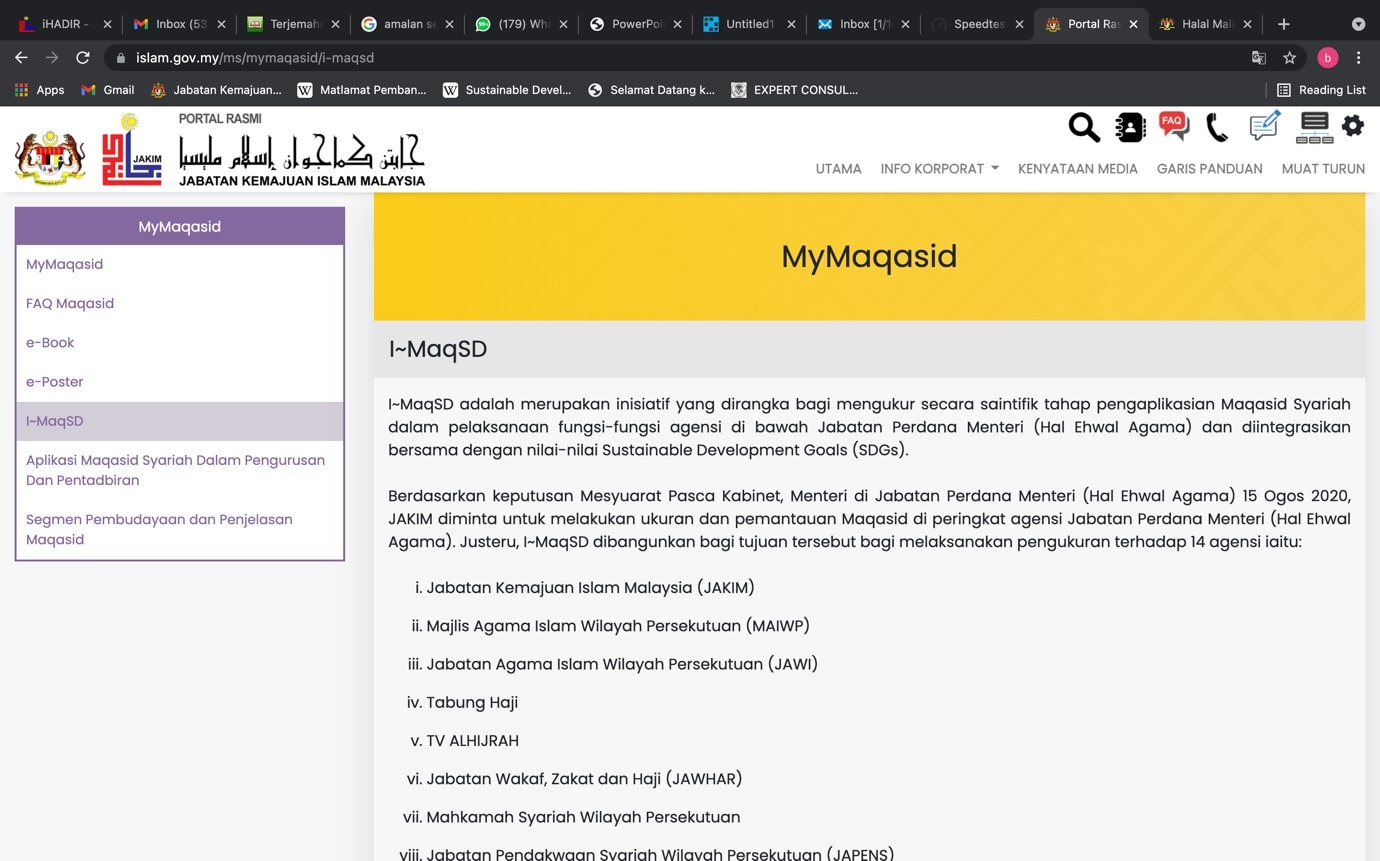Click the Malaysia coat of arms logo
Viewport: 1380px width, 861px height.
50,157
